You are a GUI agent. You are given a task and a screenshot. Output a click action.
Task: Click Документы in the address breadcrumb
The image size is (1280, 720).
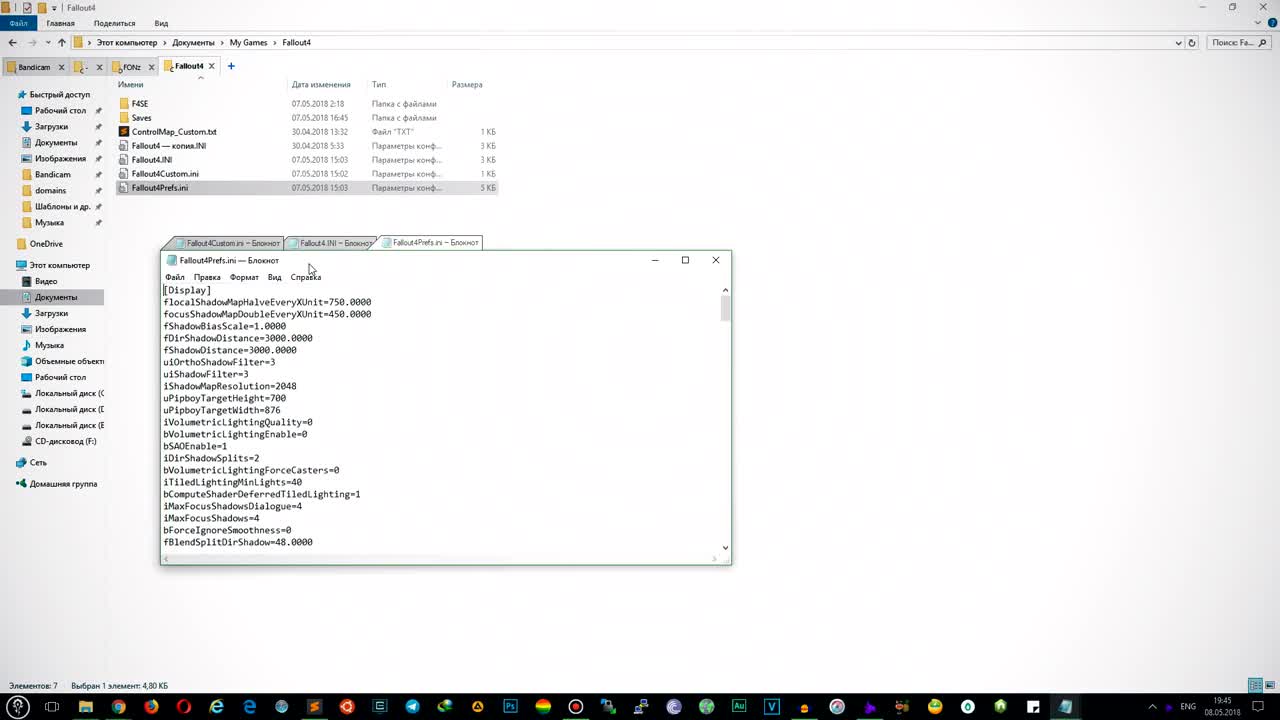193,43
